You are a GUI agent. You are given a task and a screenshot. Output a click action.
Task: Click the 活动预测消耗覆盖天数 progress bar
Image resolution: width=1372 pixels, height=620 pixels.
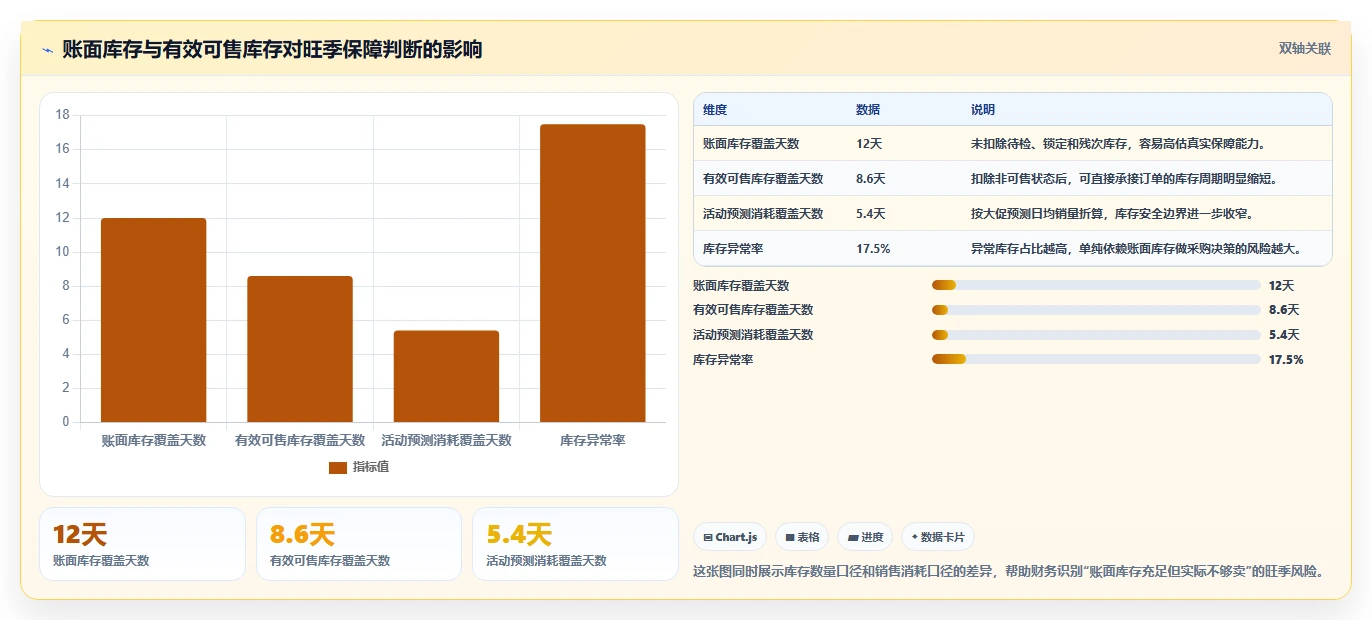tap(1096, 335)
